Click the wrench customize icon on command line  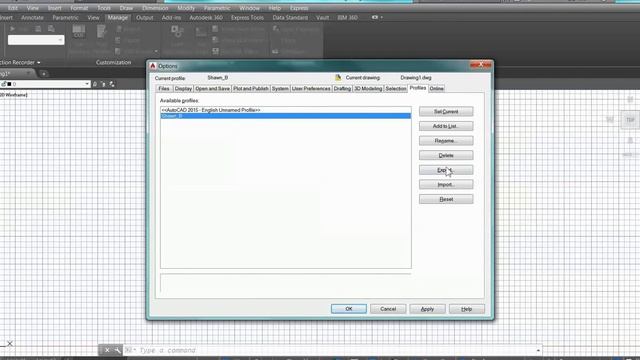point(118,350)
